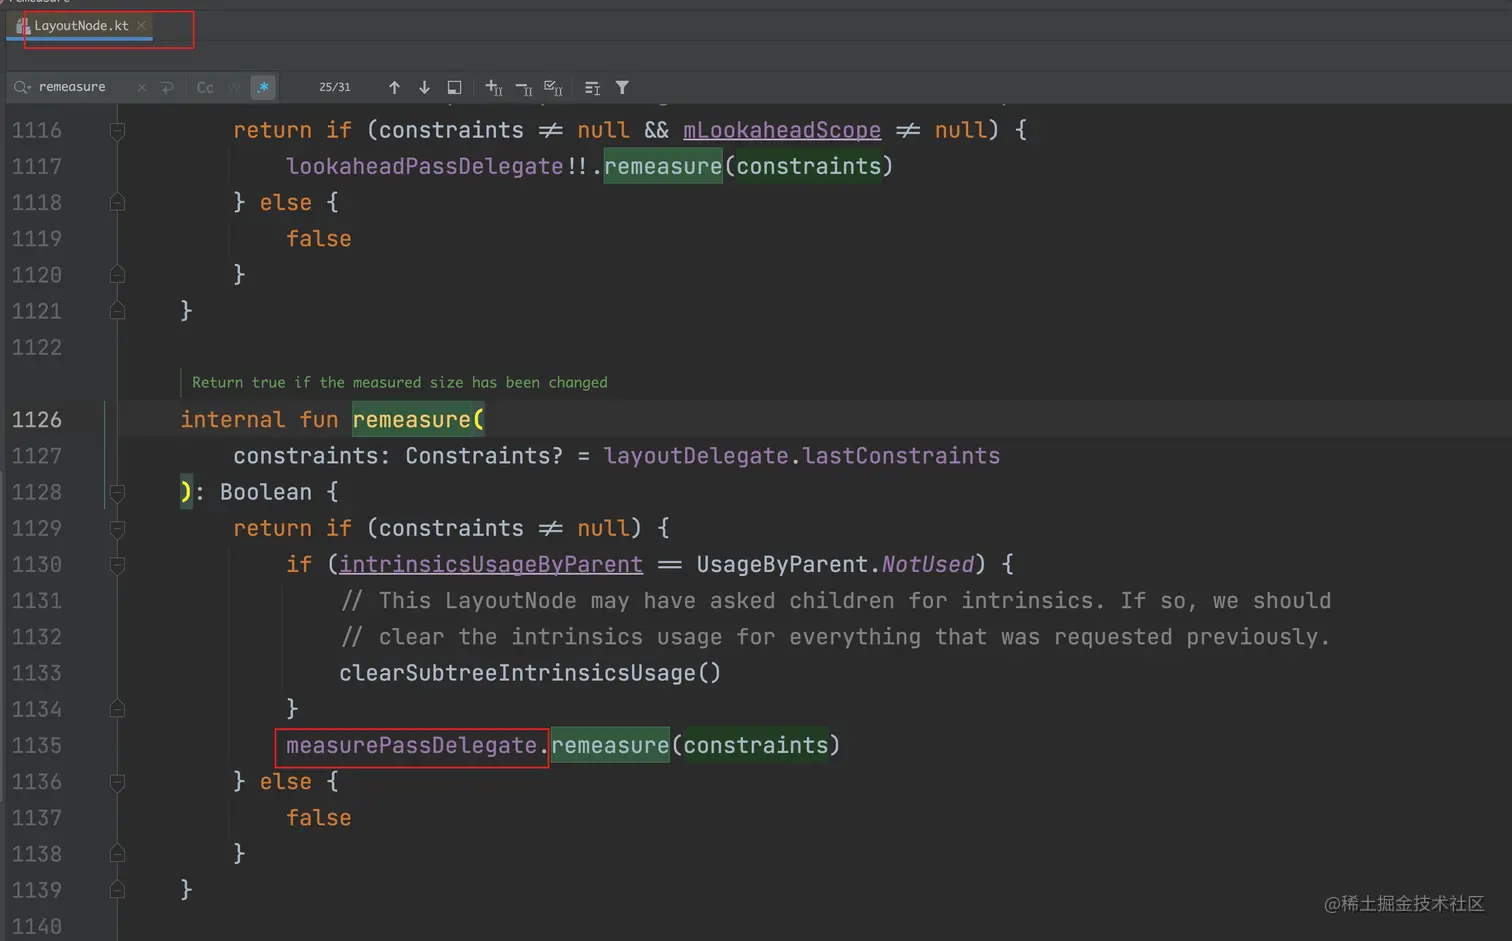Click mLookaheadScope reference on line 1116
This screenshot has width=1512, height=941.
[782, 130]
